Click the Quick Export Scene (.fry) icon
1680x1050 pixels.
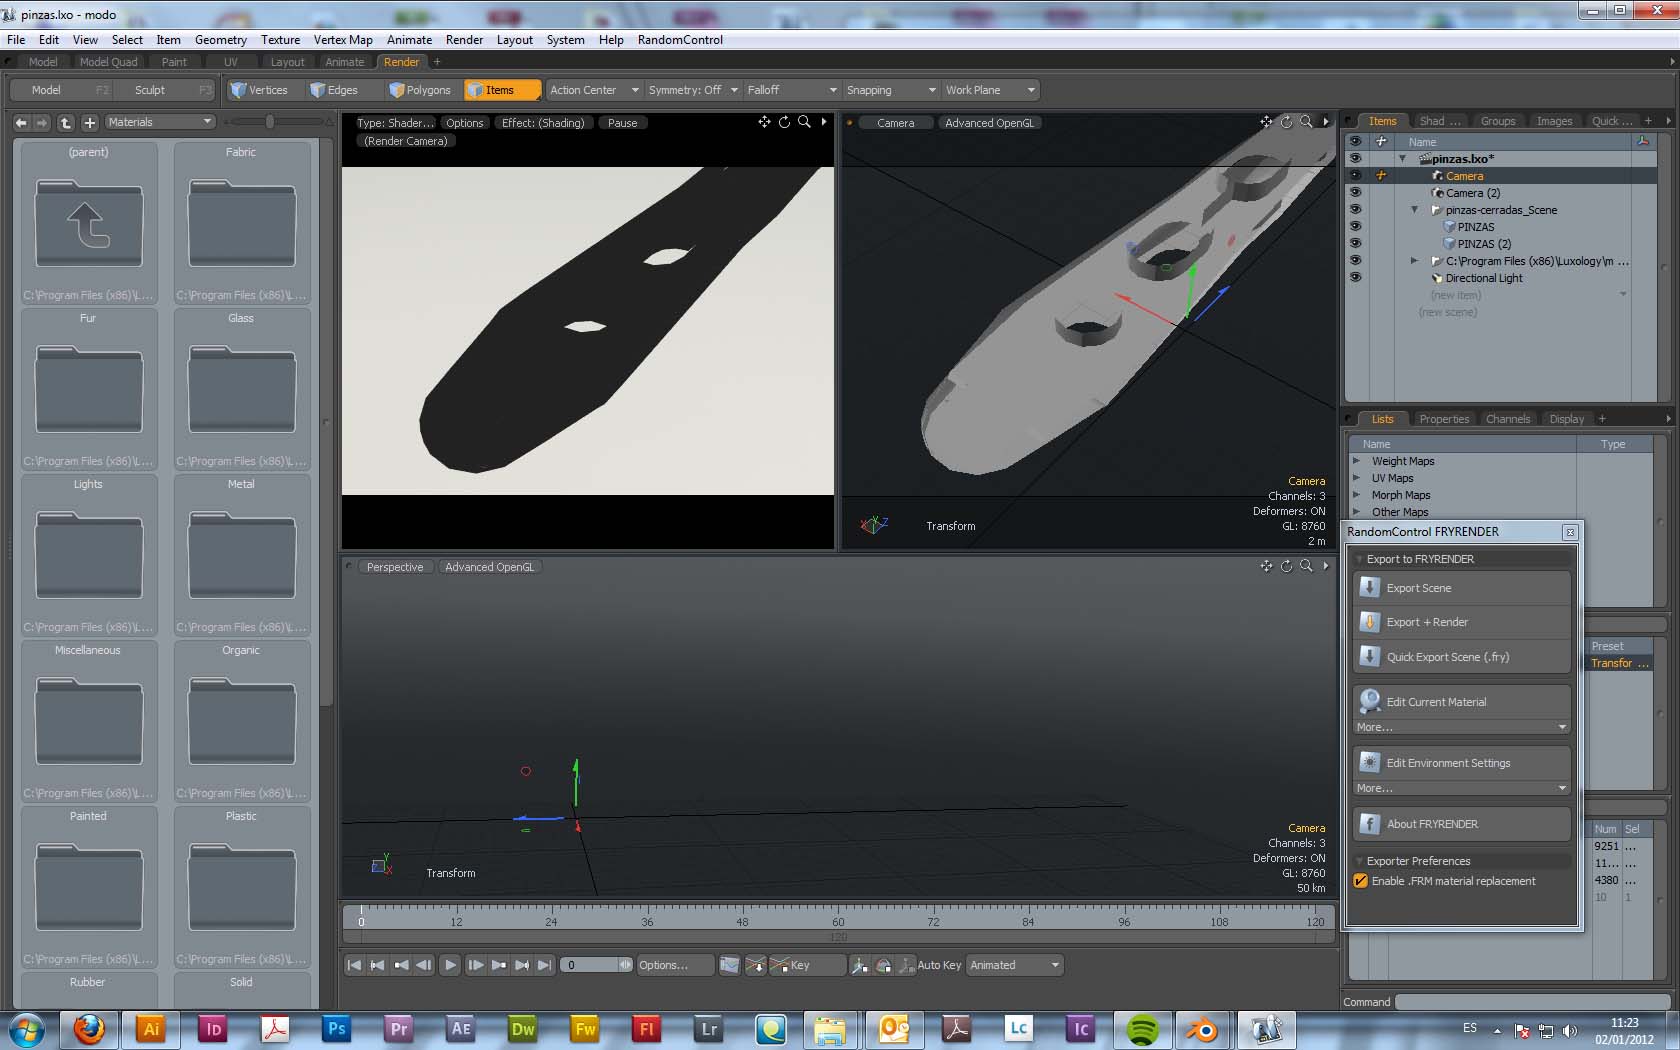click(x=1370, y=657)
